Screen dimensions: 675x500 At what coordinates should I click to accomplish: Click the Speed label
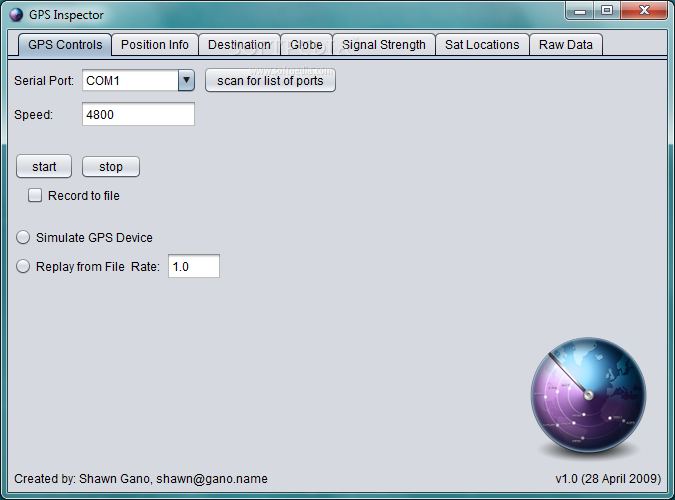coord(34,115)
